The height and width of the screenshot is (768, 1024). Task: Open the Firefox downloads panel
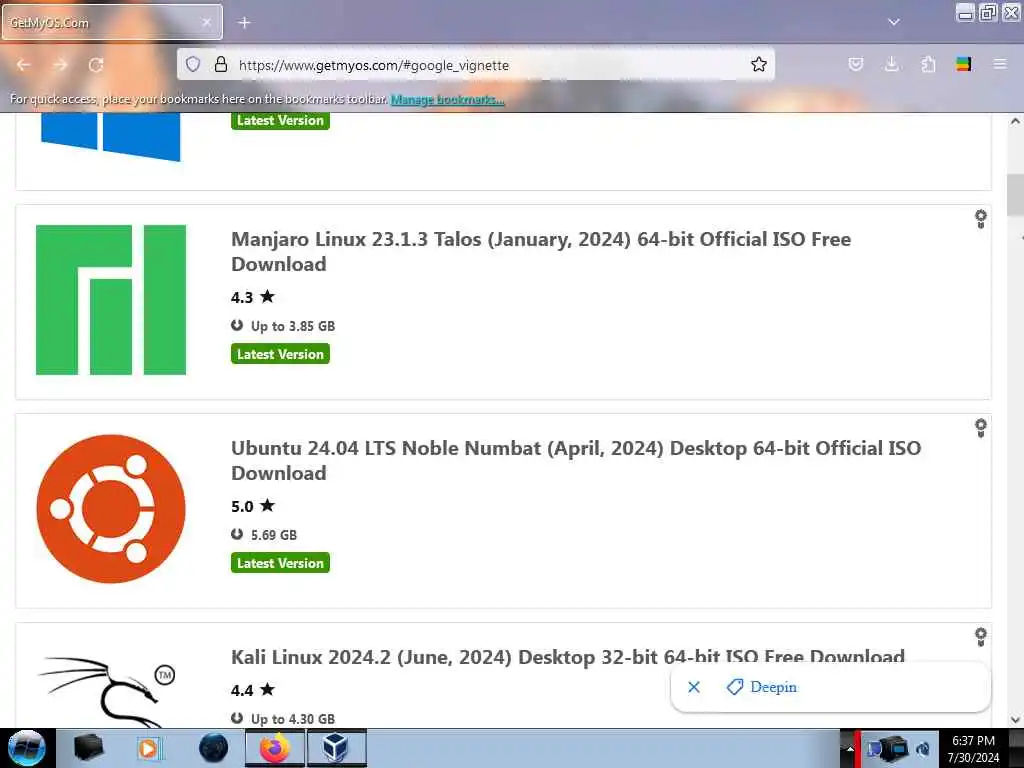click(891, 64)
